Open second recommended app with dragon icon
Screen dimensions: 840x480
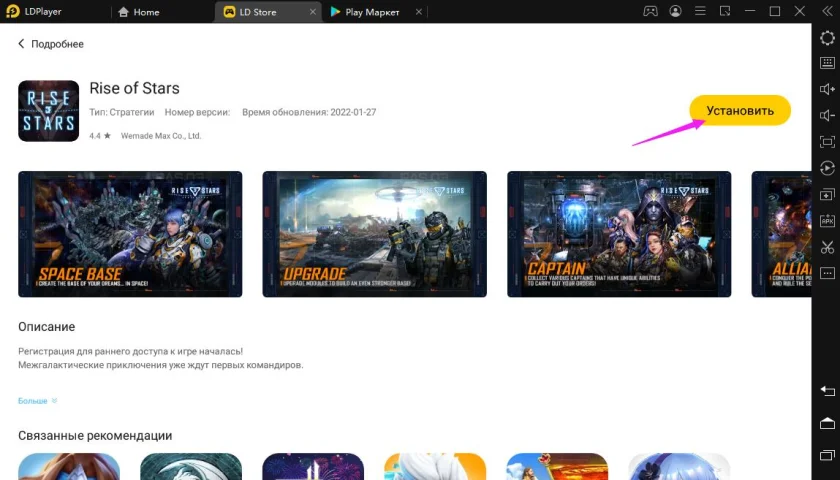pos(191,467)
